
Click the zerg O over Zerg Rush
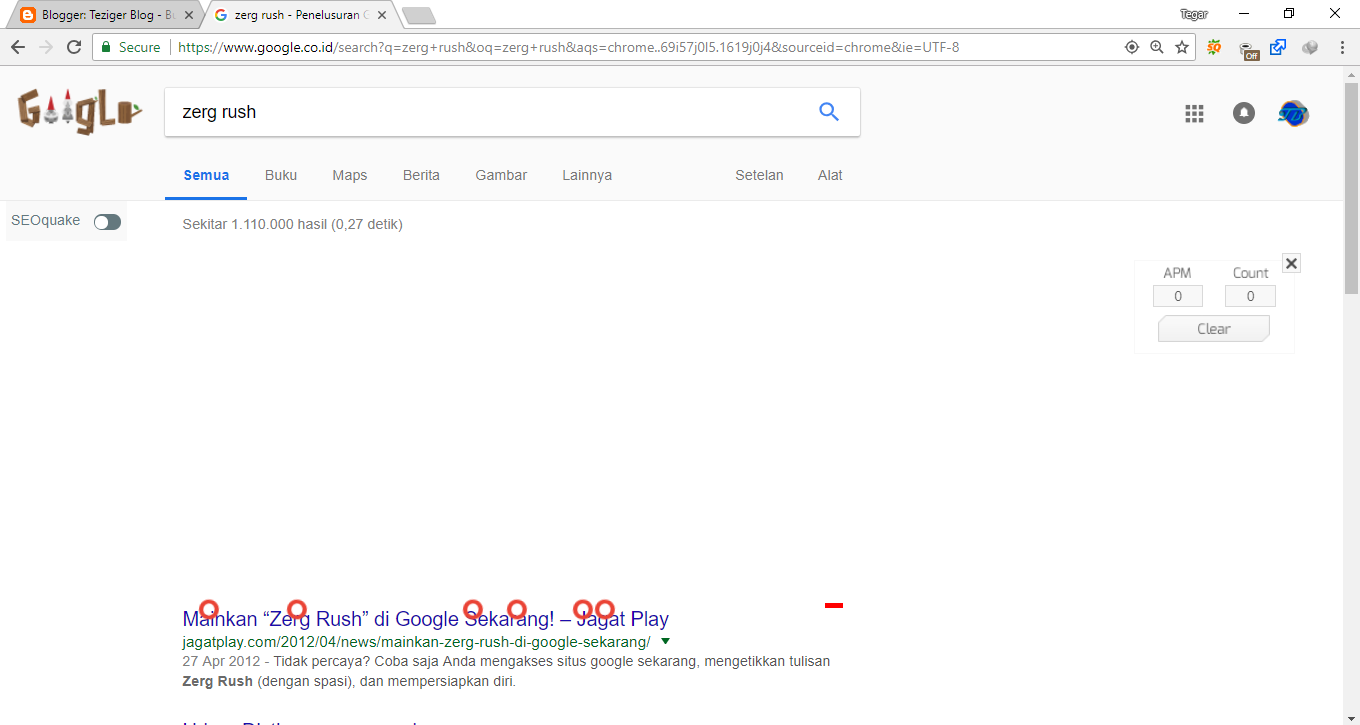tap(297, 609)
